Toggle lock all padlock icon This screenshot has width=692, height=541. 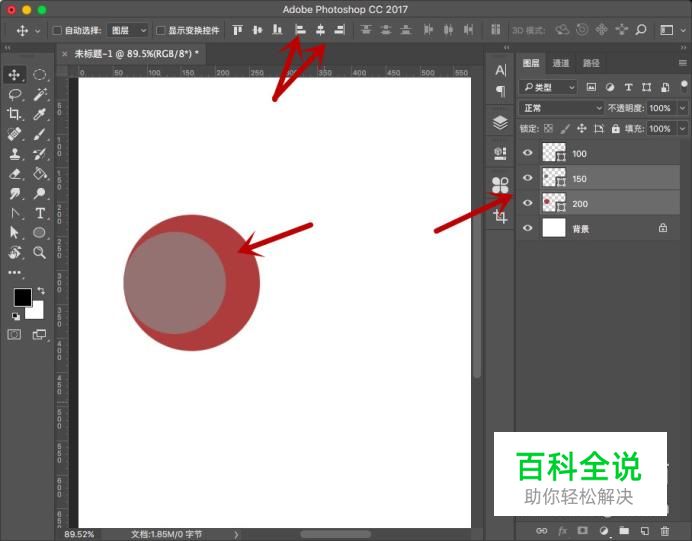tap(615, 129)
